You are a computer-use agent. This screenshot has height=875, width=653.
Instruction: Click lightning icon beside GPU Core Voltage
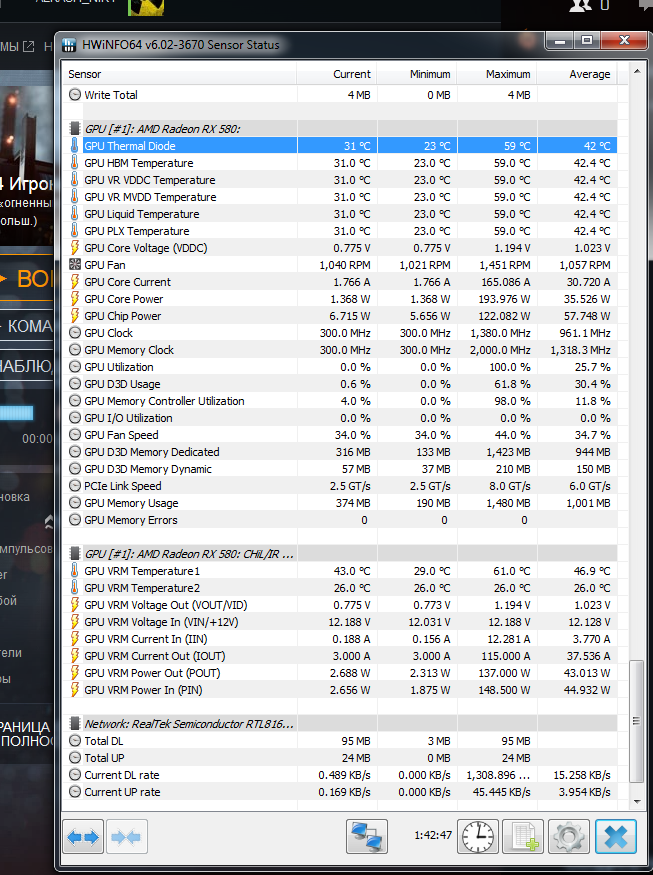[x=74, y=248]
